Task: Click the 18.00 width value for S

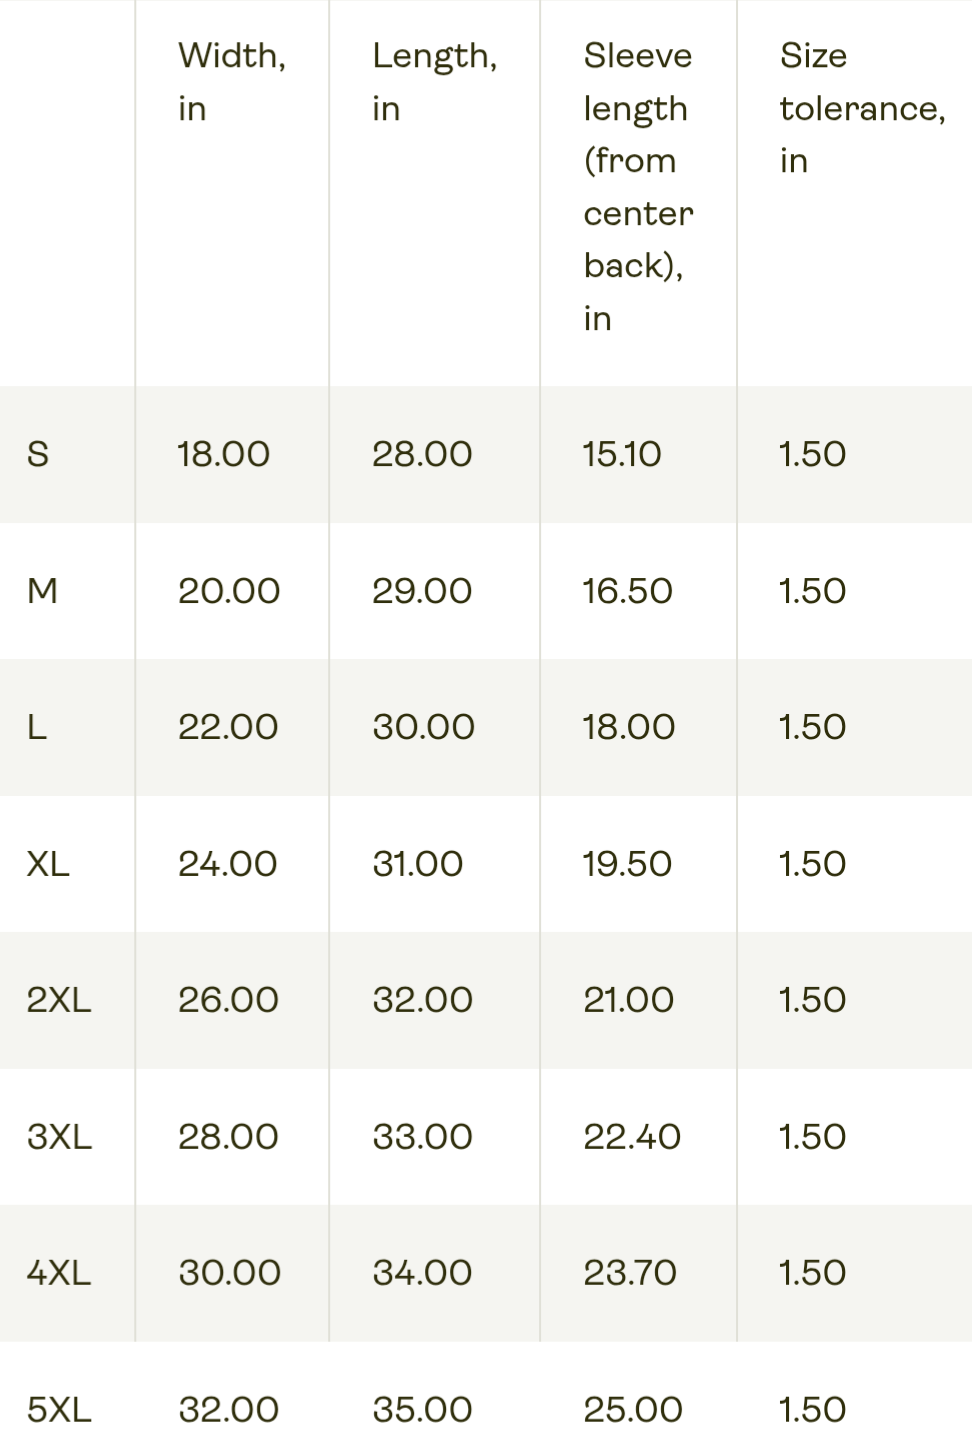Action: coord(224,455)
